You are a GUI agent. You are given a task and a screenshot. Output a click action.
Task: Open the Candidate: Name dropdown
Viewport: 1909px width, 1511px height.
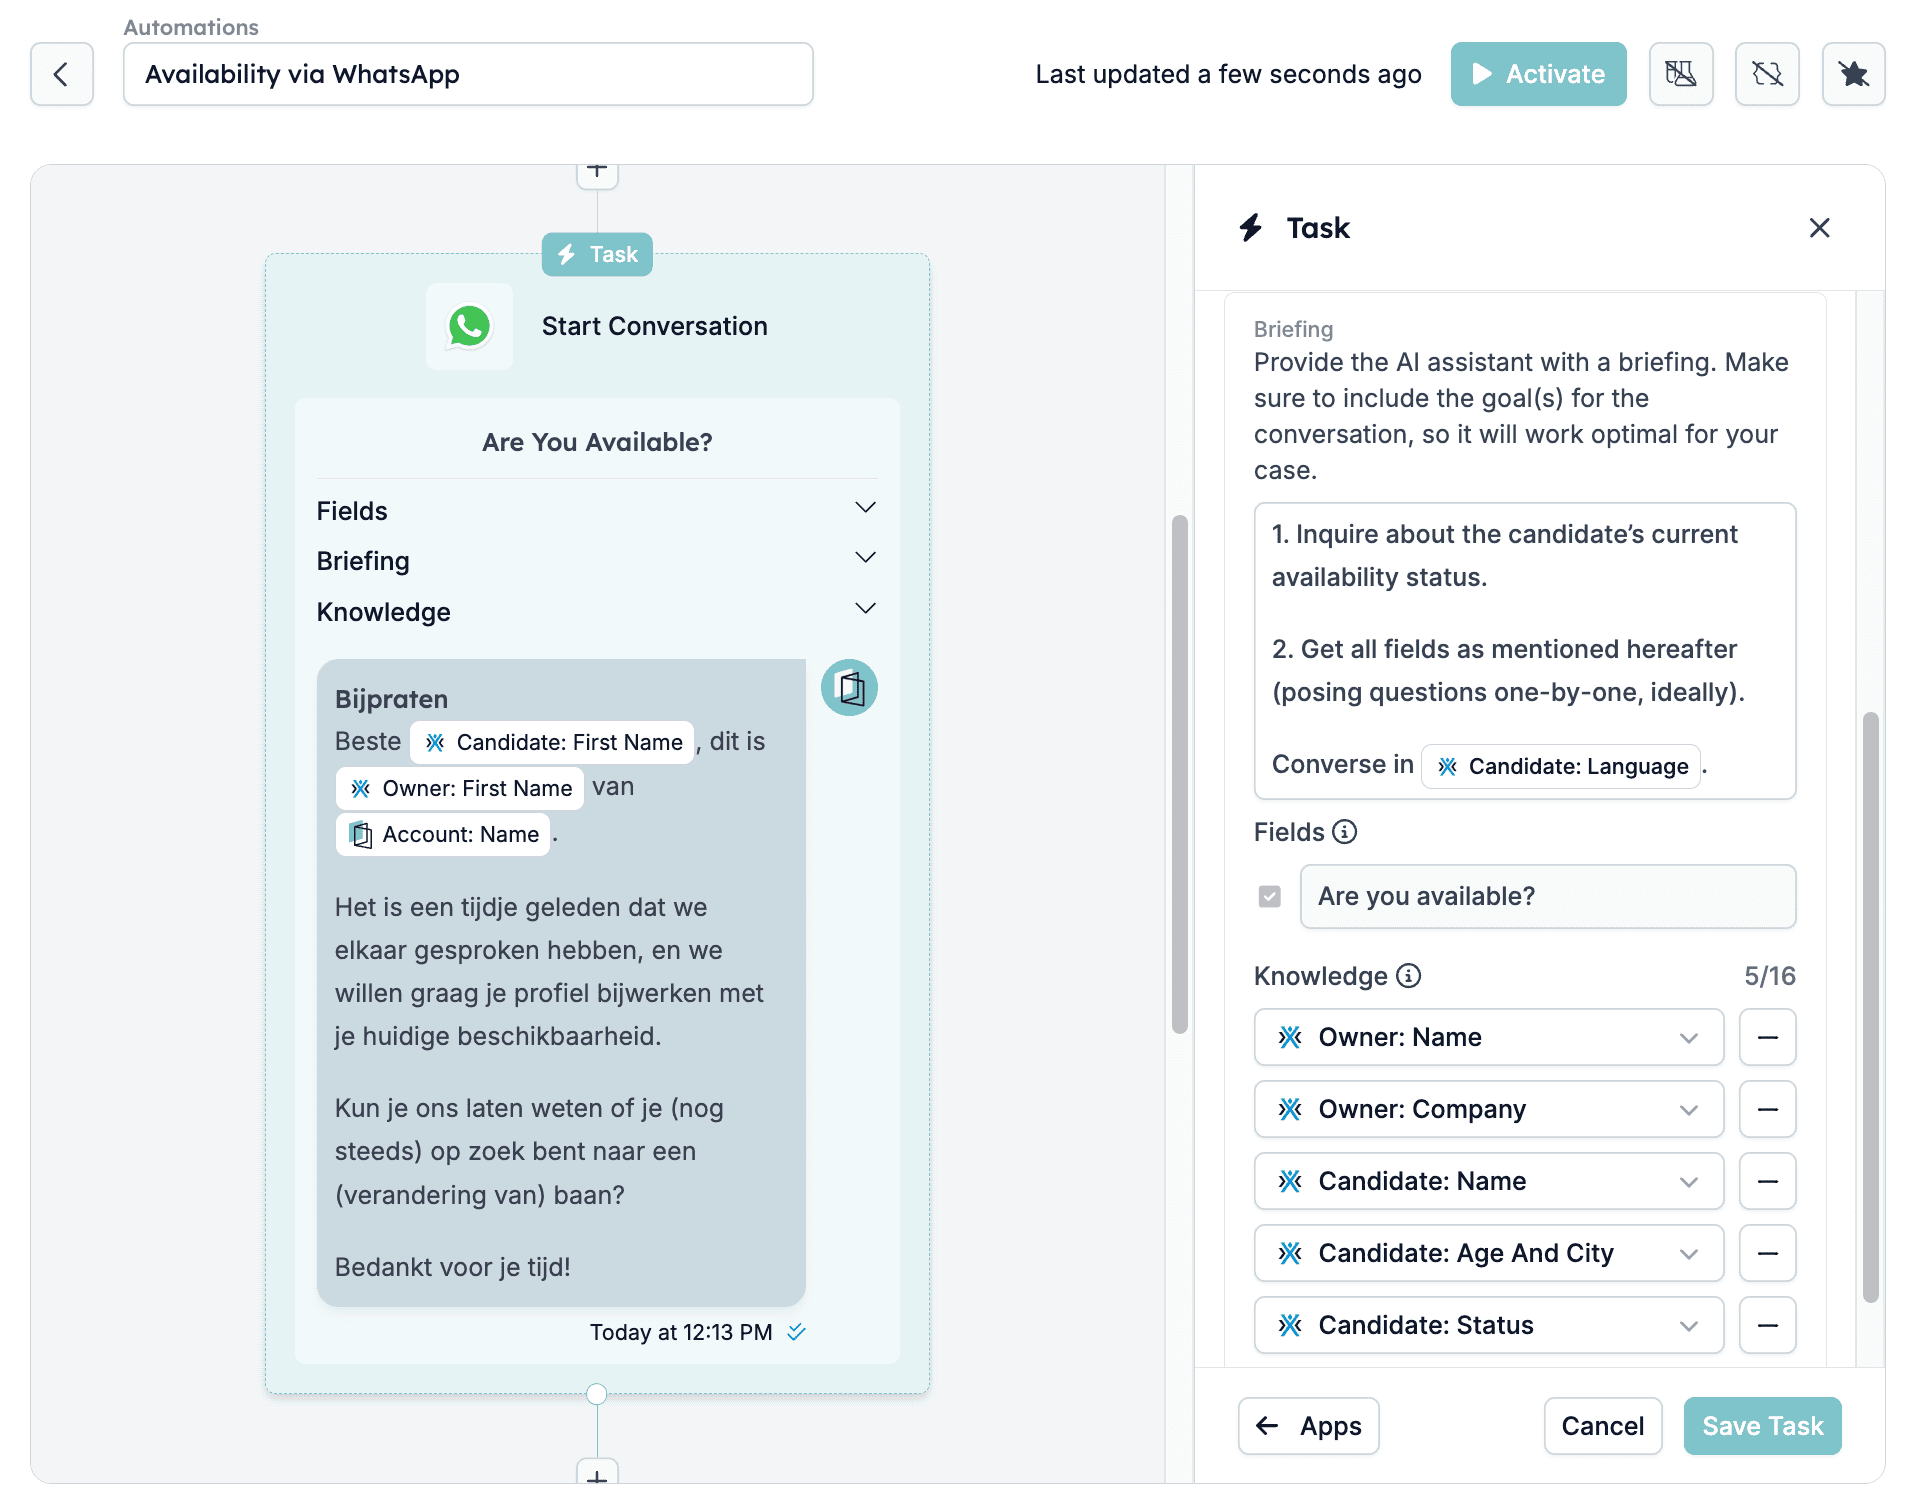(1488, 1181)
